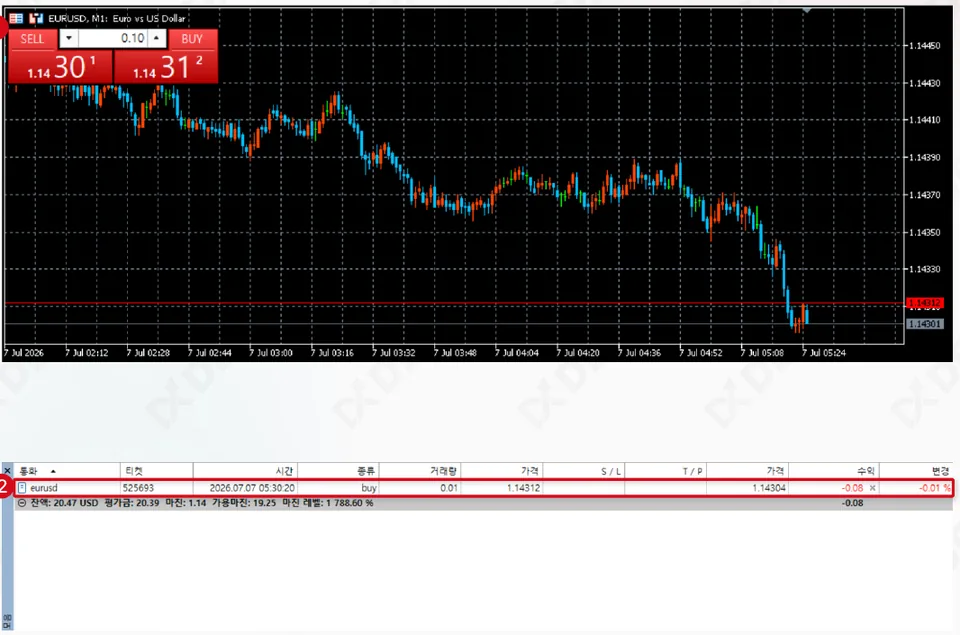The height and width of the screenshot is (635, 960).
Task: Decrease lot volume with the down arrow
Action: [x=69, y=38]
